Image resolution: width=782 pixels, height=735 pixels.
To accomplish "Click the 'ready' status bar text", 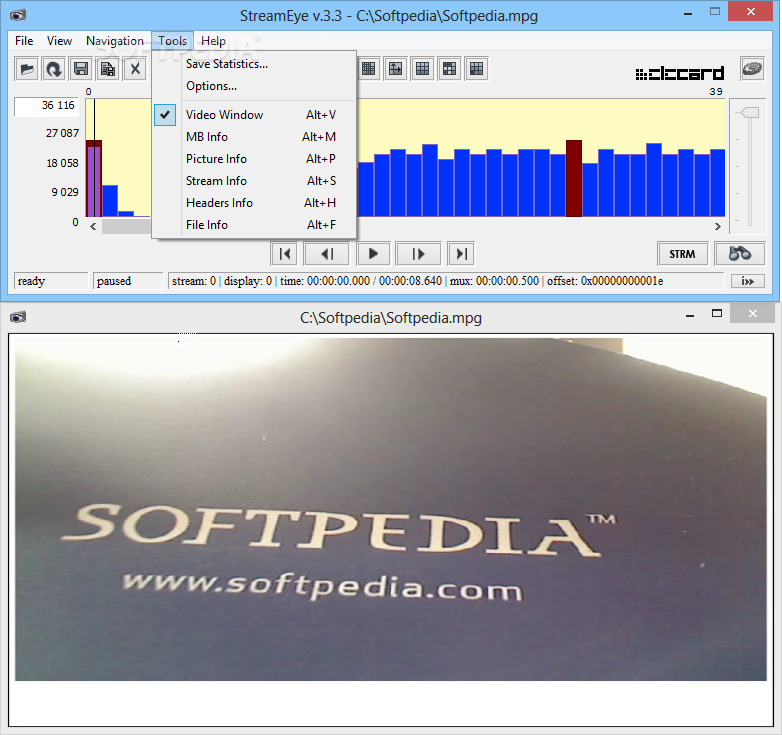I will 31,281.
